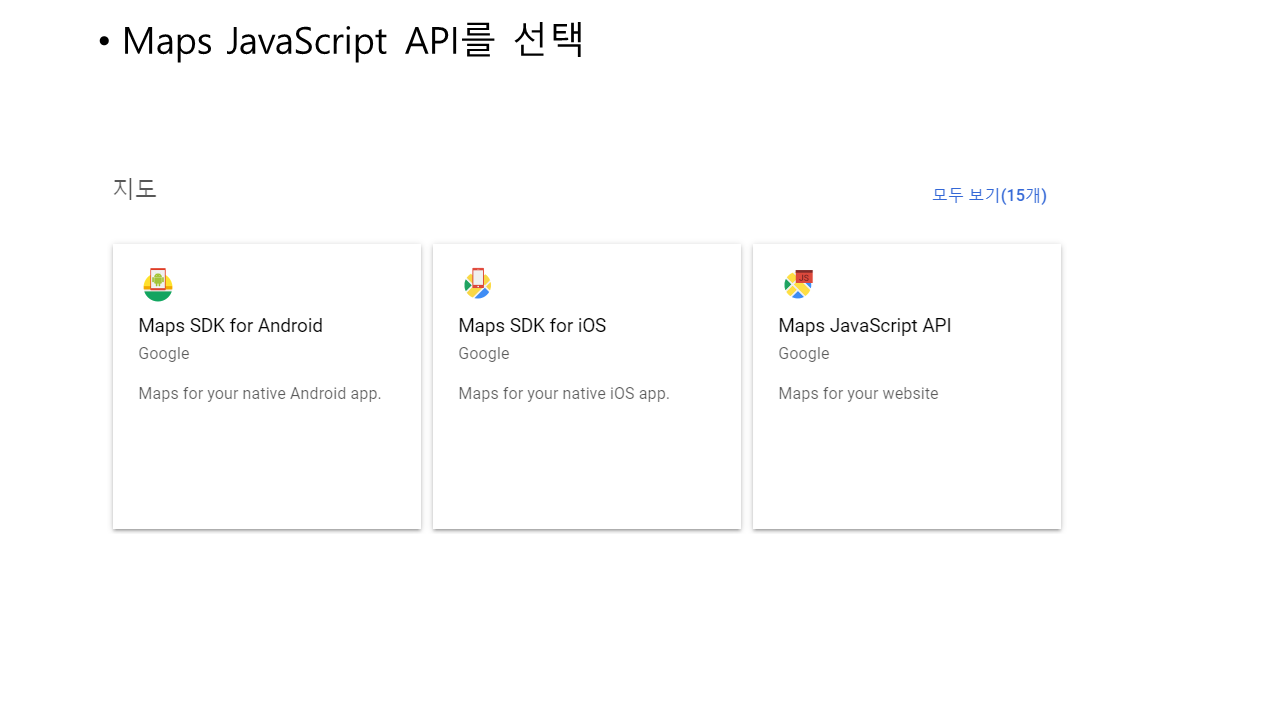Click Google vendor label under Android SDK
Image resolution: width=1280 pixels, height=720 pixels.
[x=163, y=354]
